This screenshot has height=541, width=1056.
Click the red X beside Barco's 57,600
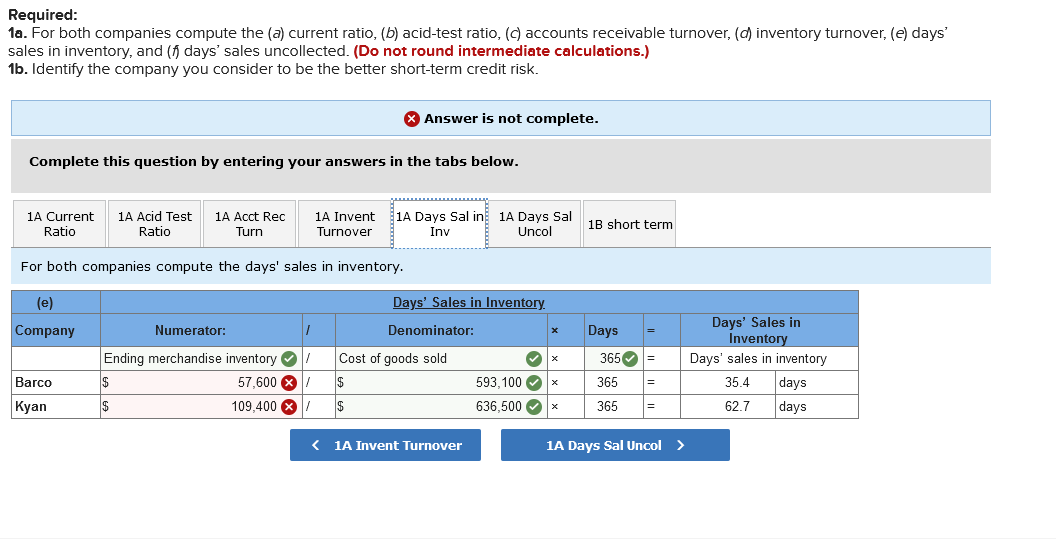(289, 383)
